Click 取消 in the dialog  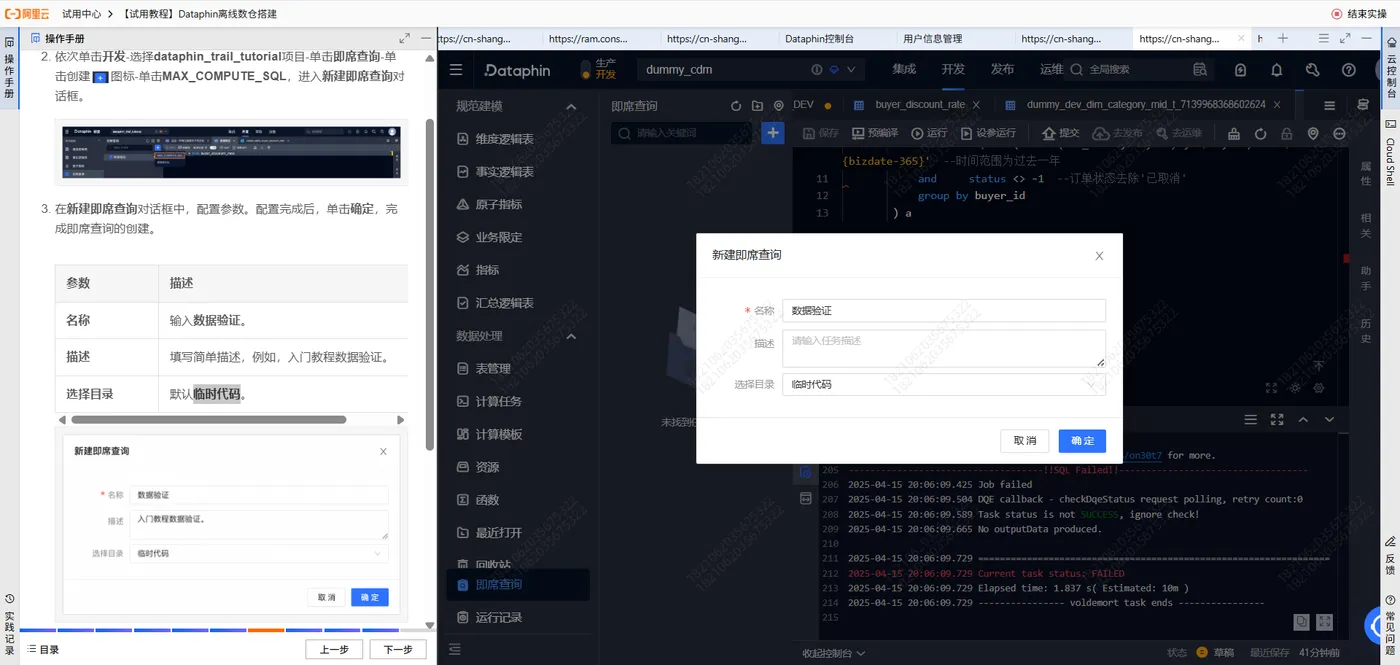point(1025,441)
